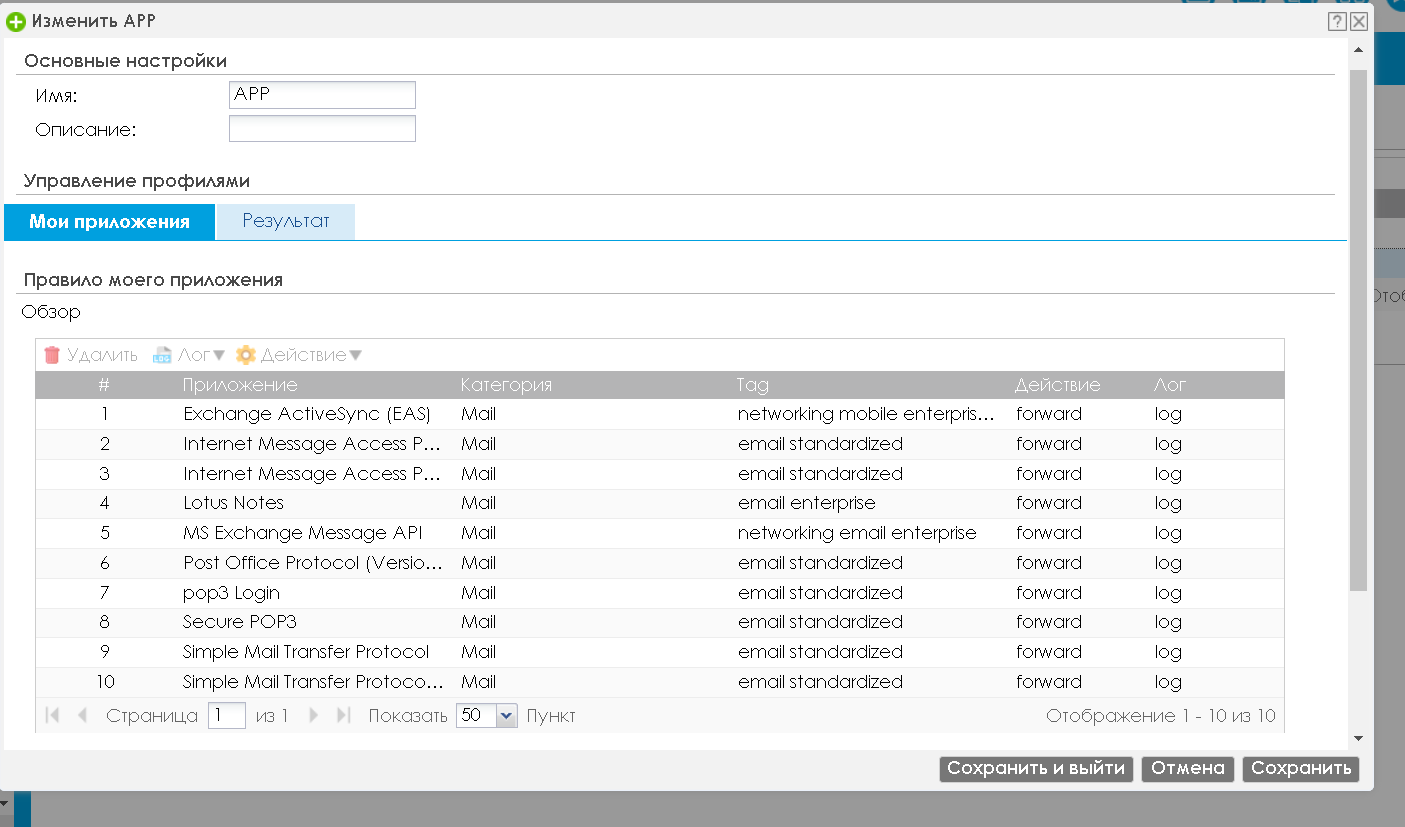Click the forward action for pop3 Login

(x=1049, y=593)
